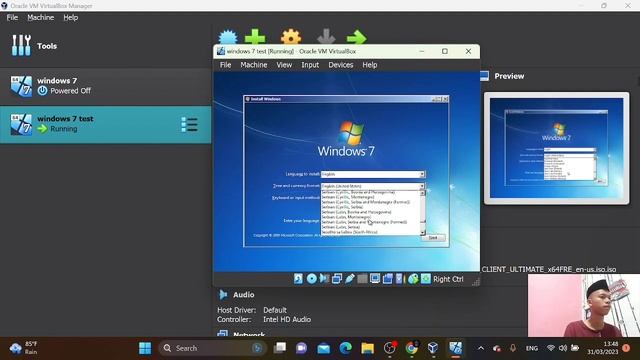Screen dimensions: 640x360
Task: Click the Task View taskbar icon
Action: (x=280, y=348)
